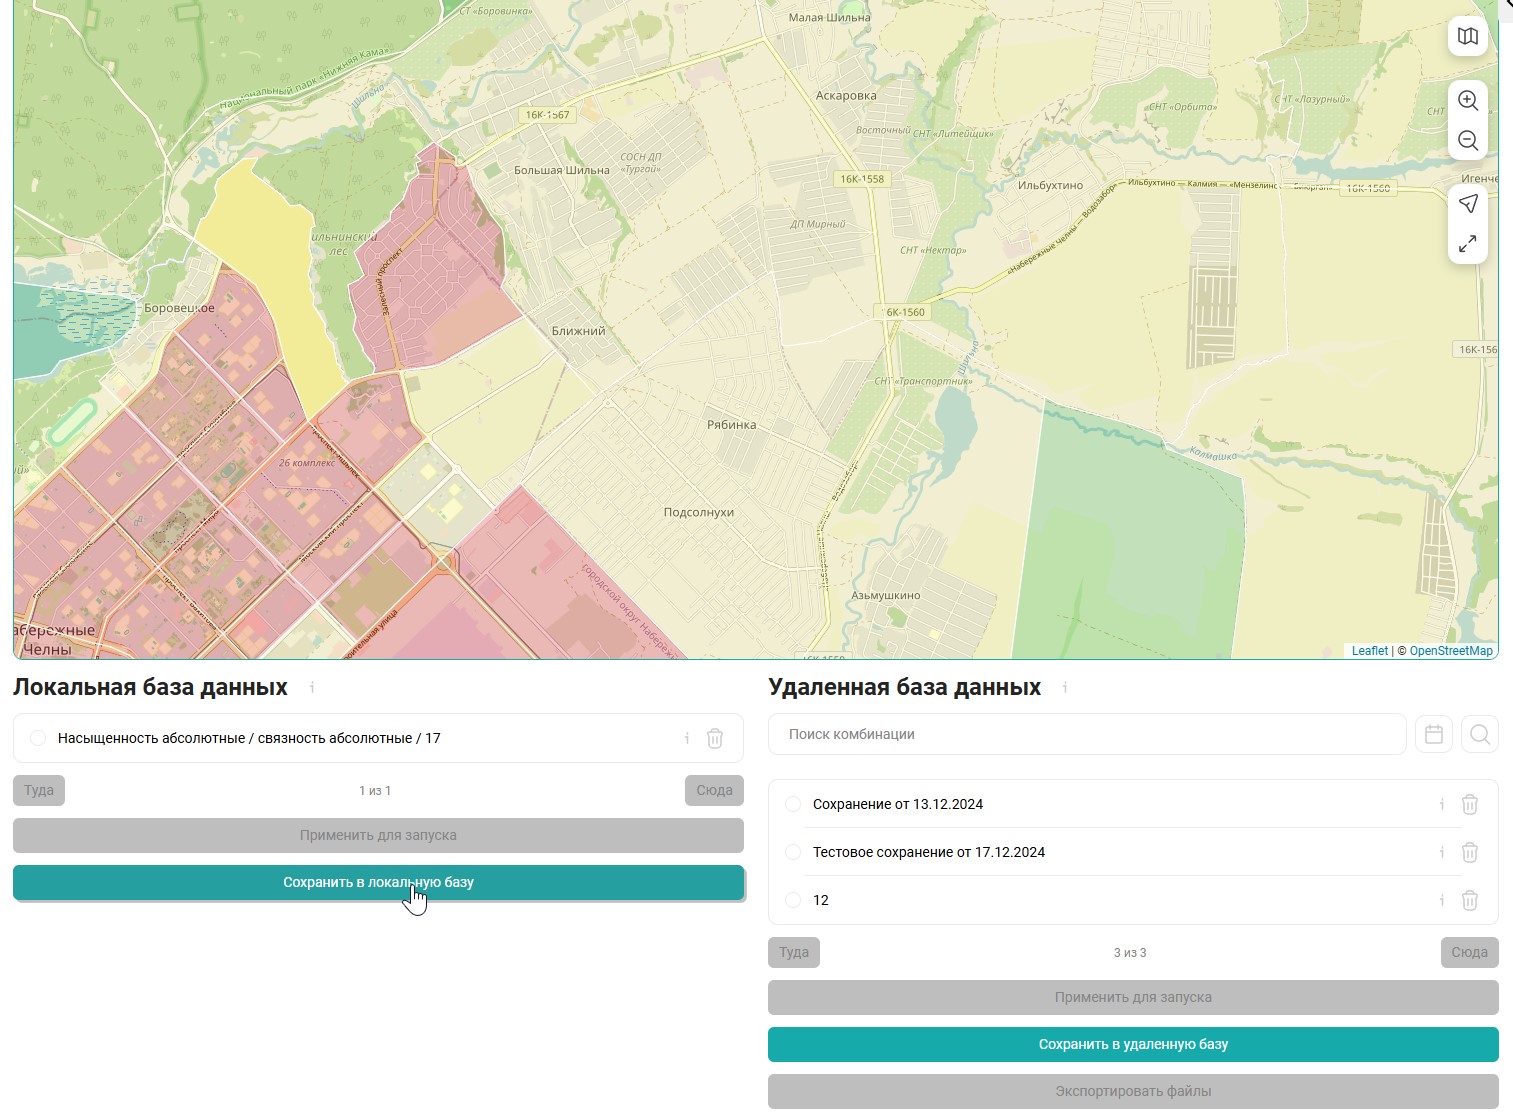This screenshot has height=1120, width=1513.
Task: Open the OpenStreetMap attribution link
Action: (1450, 651)
